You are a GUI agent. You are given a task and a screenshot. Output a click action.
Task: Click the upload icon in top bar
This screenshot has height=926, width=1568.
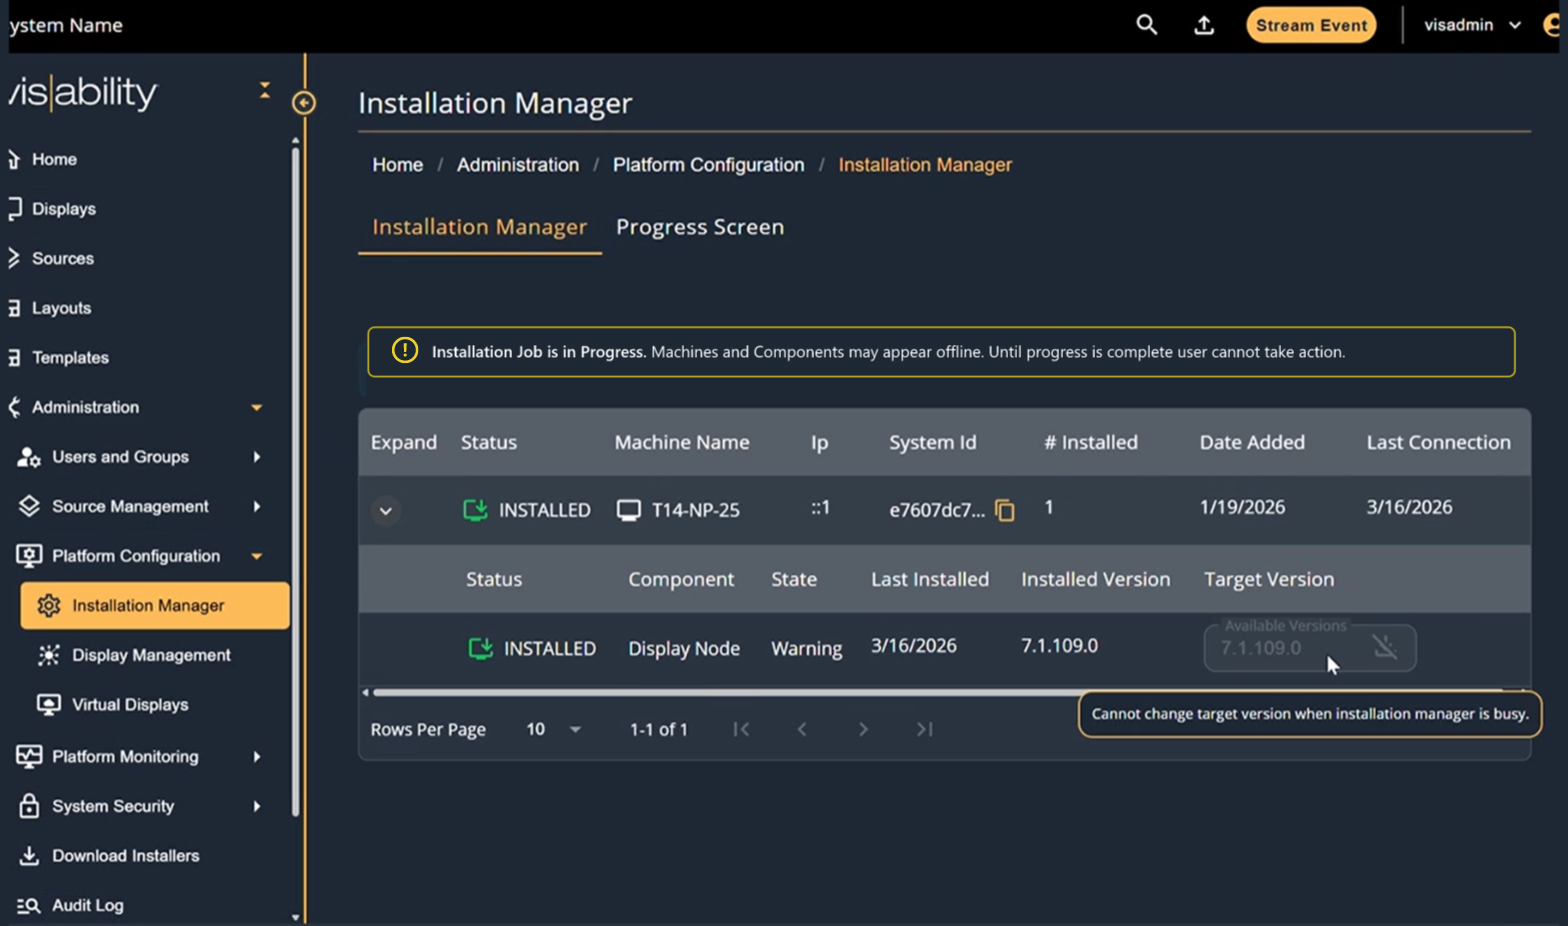[x=1204, y=25]
